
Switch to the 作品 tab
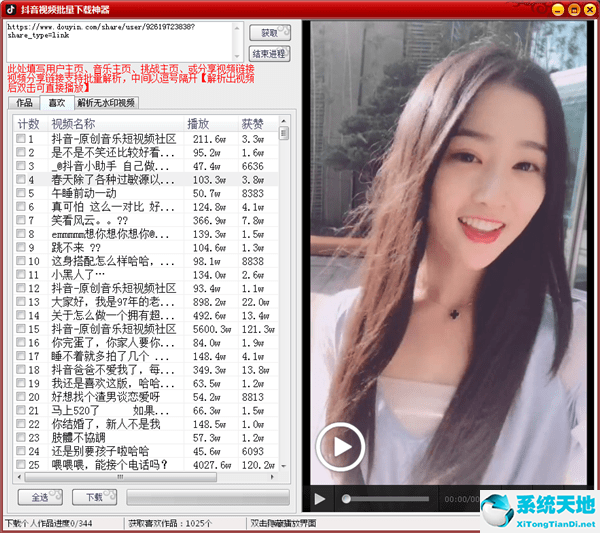pos(24,103)
